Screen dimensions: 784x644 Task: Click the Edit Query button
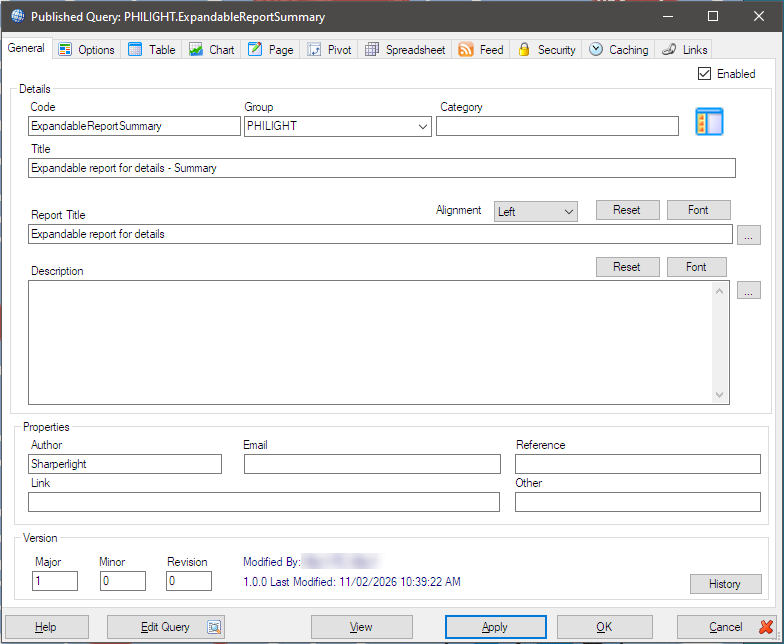pos(166,627)
